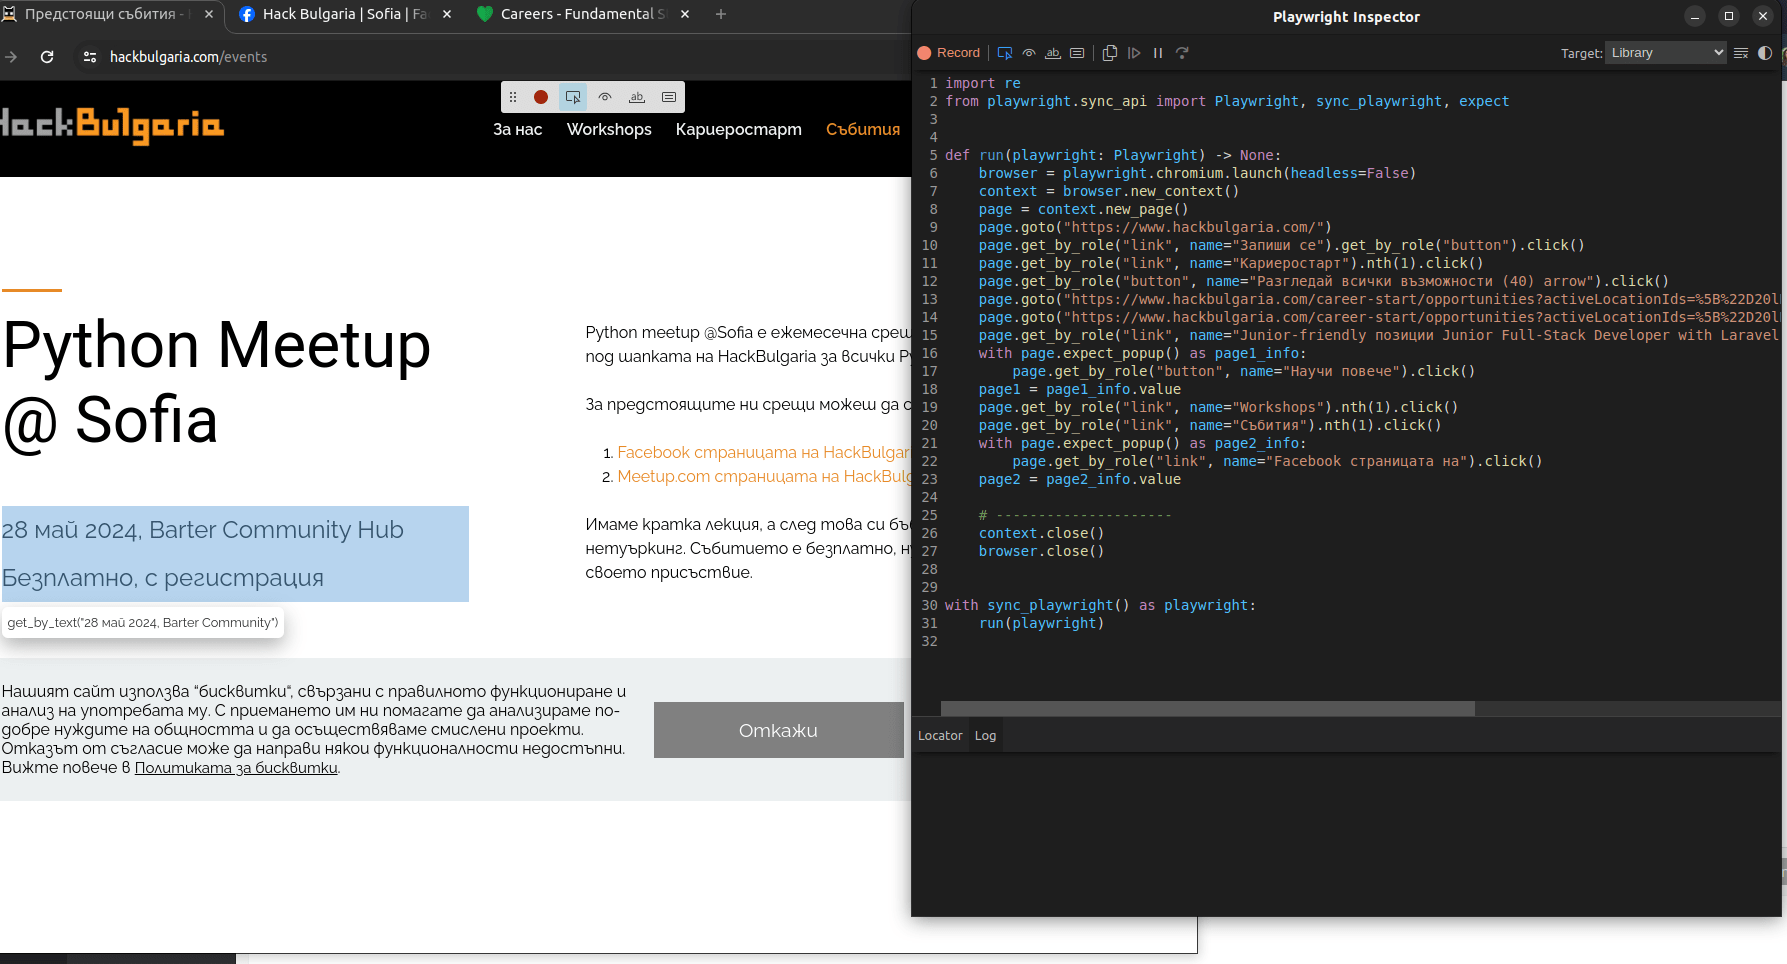Click 'page1 = page1_info.value' code line

tap(1080, 389)
